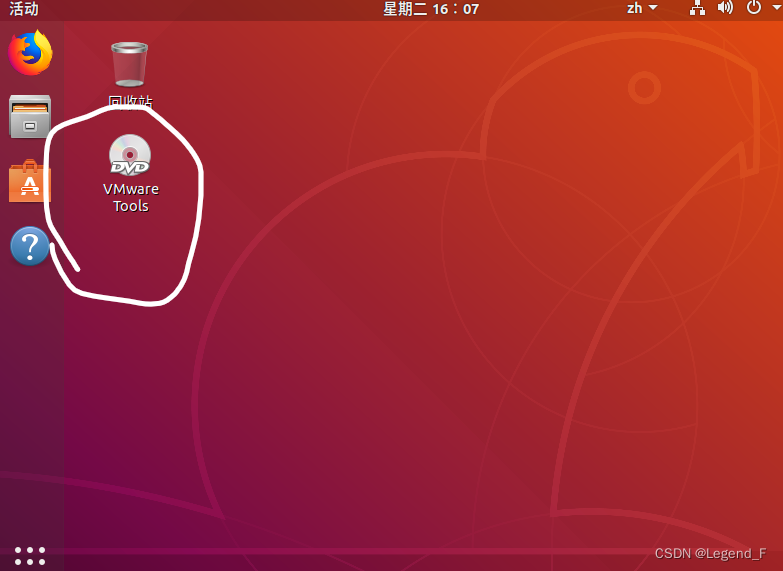Show all applications via the dots grid
The width and height of the screenshot is (783, 571).
click(30, 556)
